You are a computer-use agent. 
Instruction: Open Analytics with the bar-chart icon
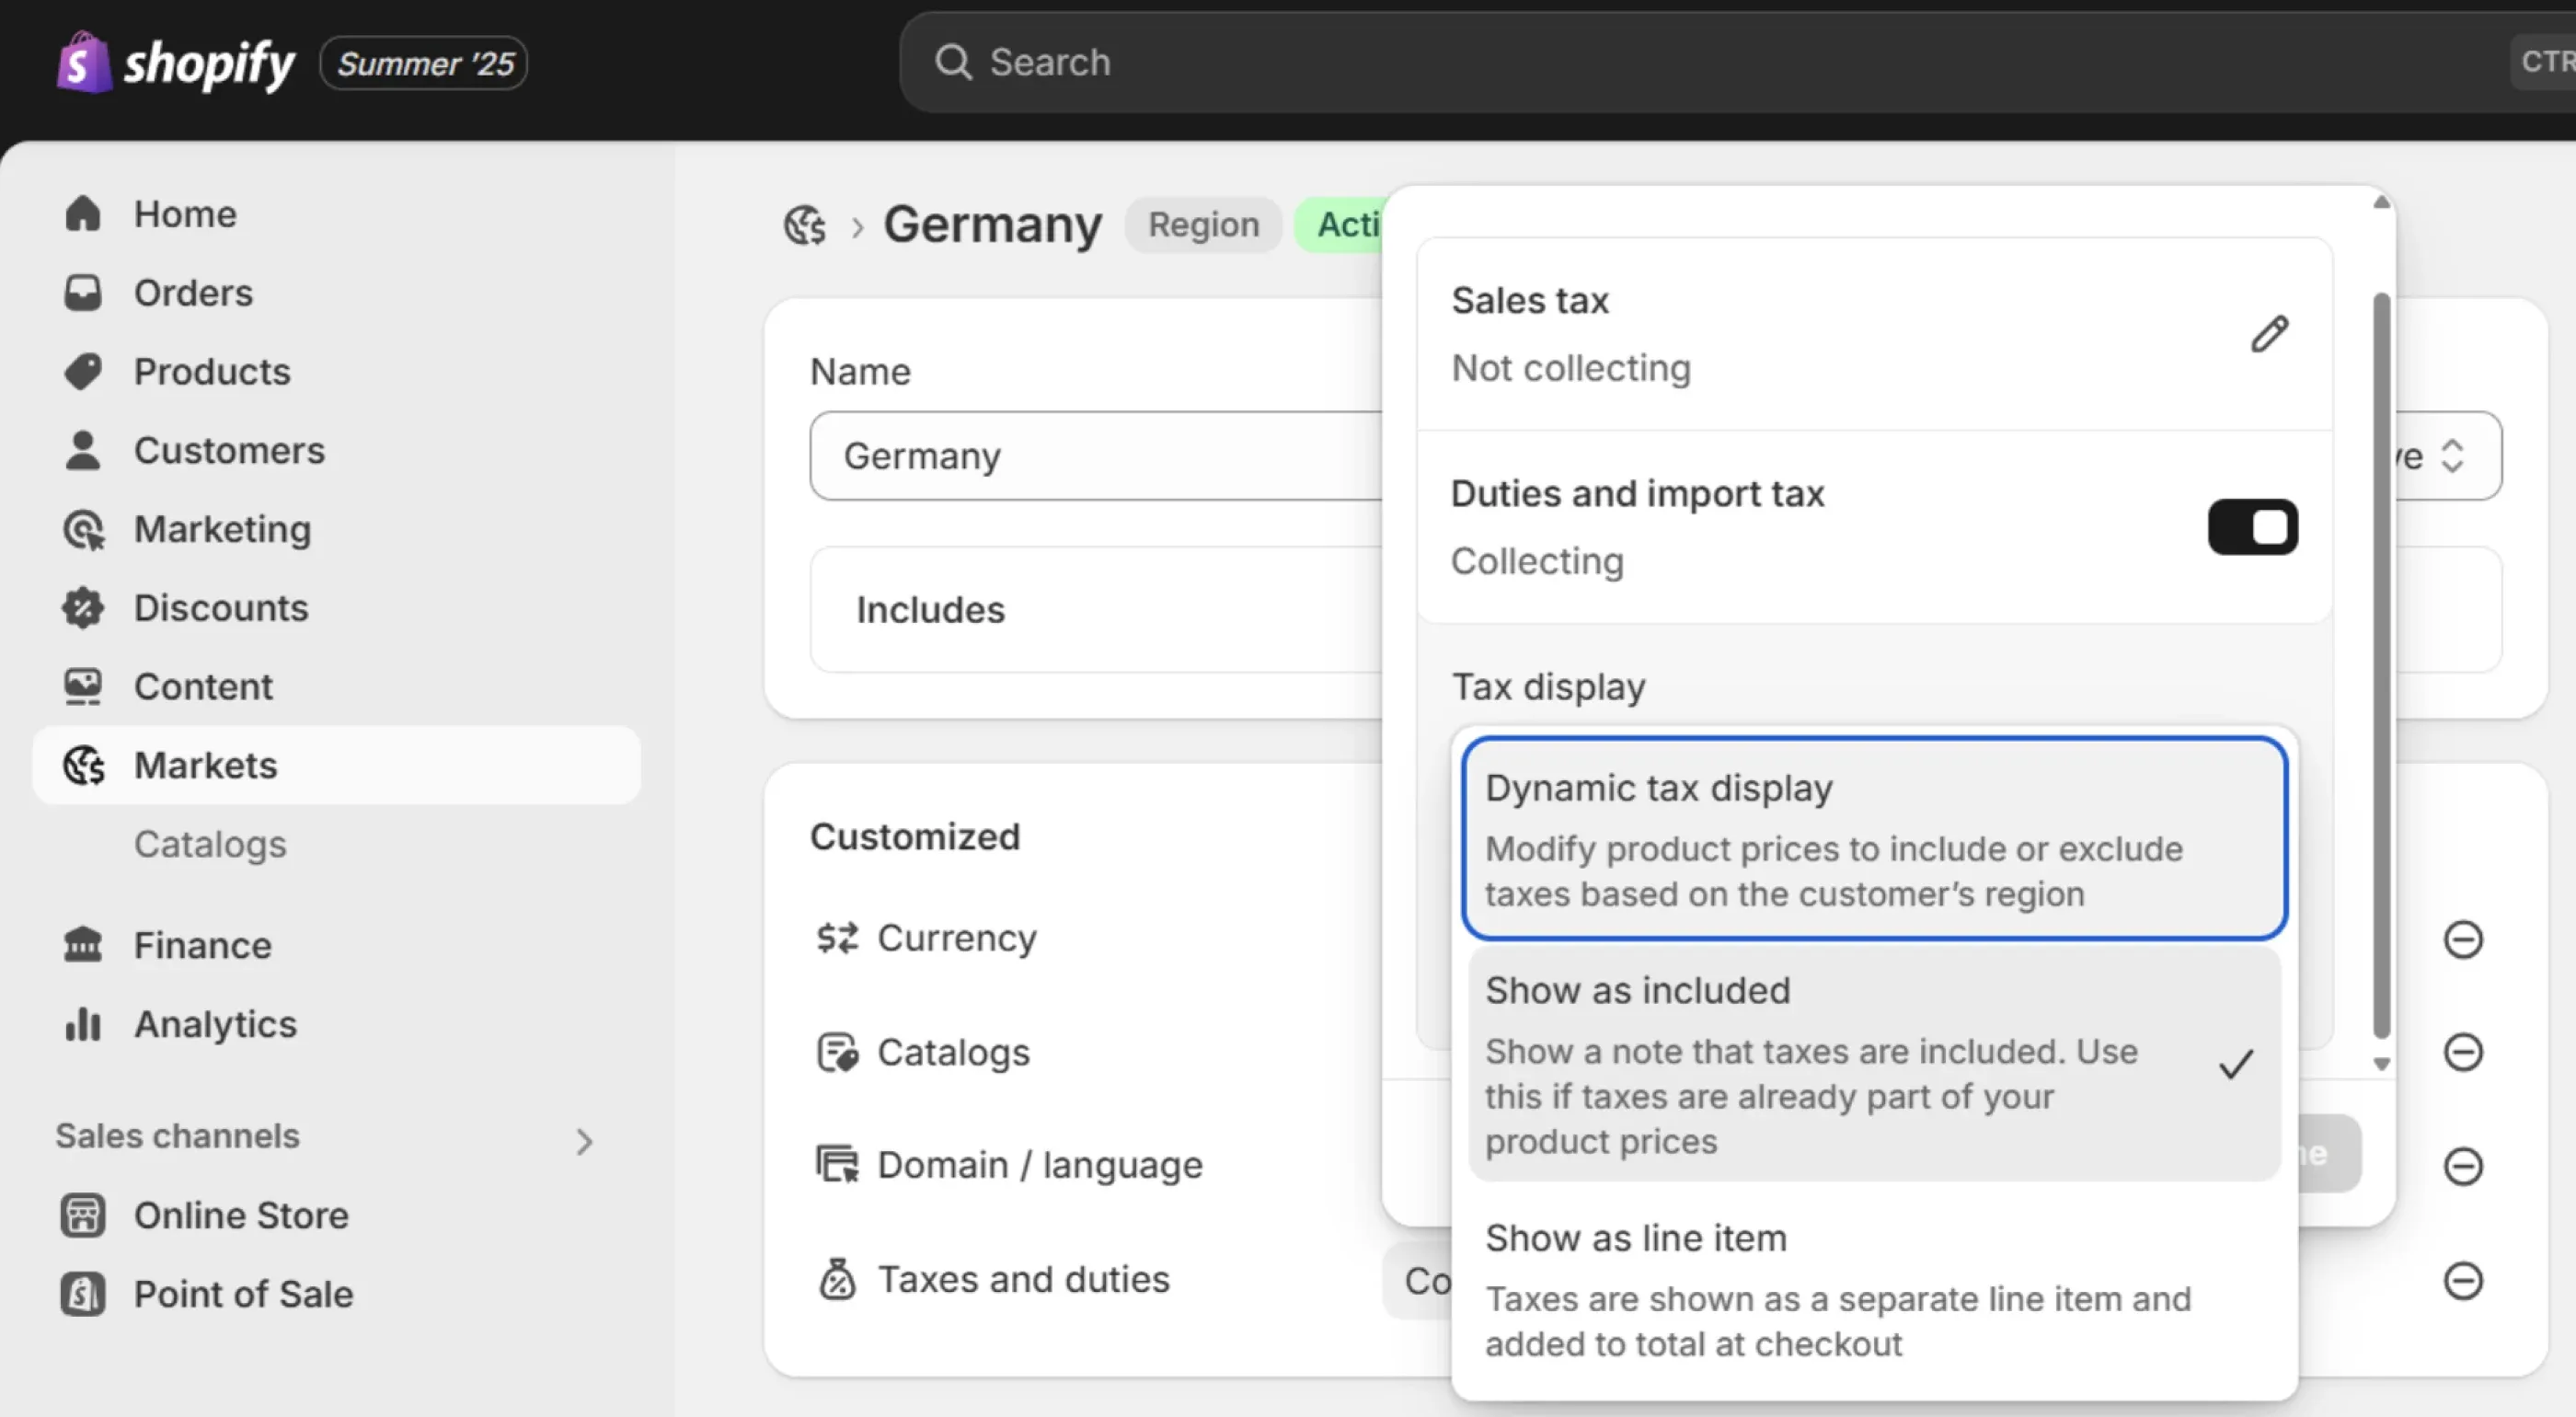83,1023
